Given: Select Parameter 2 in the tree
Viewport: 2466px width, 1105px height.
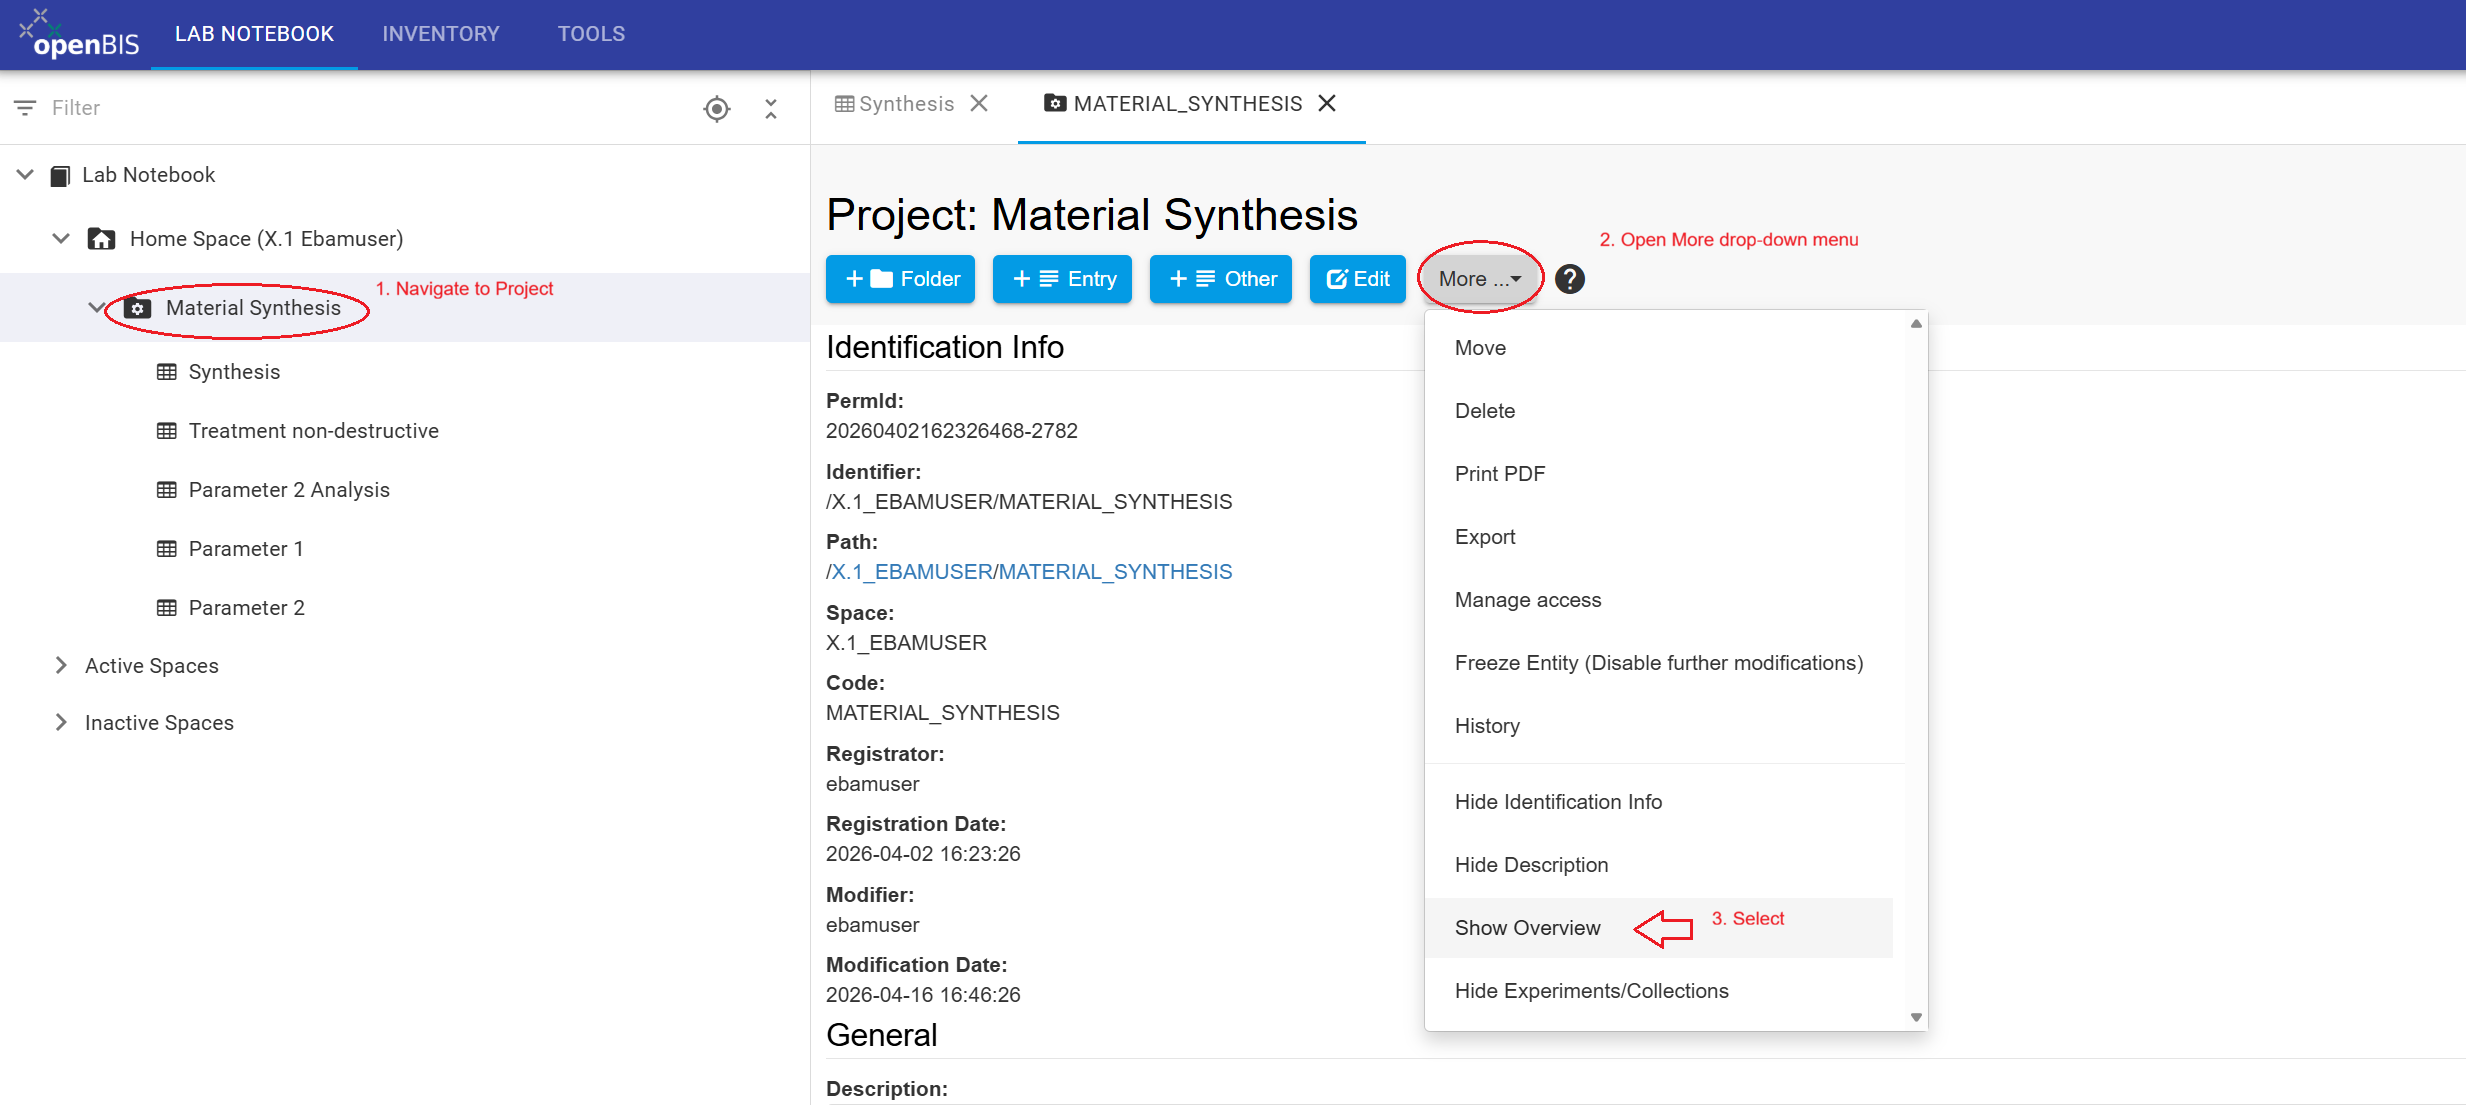Looking at the screenshot, I should pos(246,608).
